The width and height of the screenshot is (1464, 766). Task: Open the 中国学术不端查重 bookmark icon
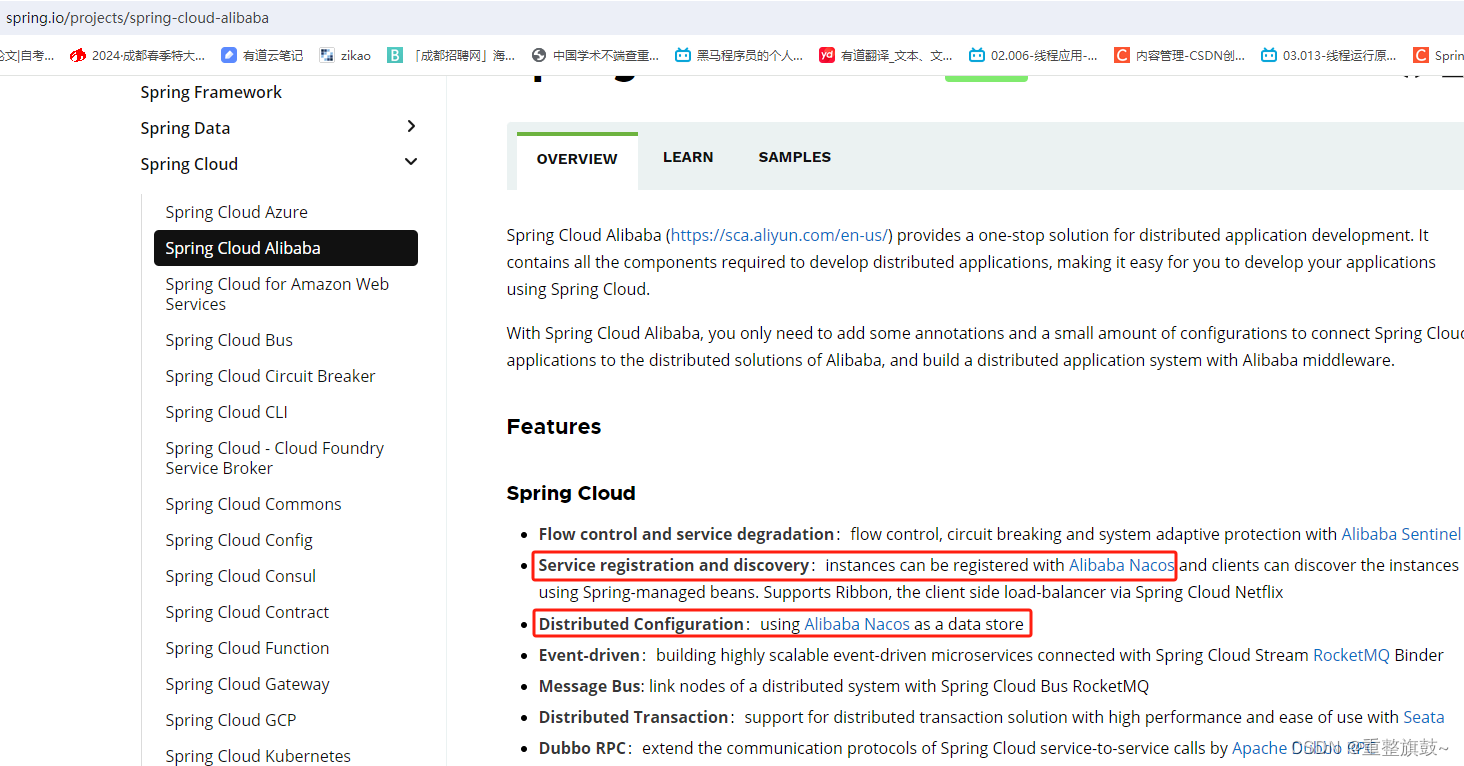tap(539, 56)
